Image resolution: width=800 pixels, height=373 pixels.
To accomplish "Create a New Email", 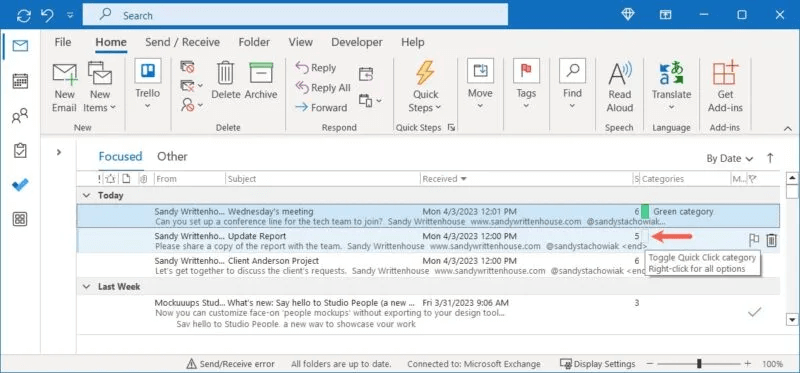I will click(x=64, y=87).
